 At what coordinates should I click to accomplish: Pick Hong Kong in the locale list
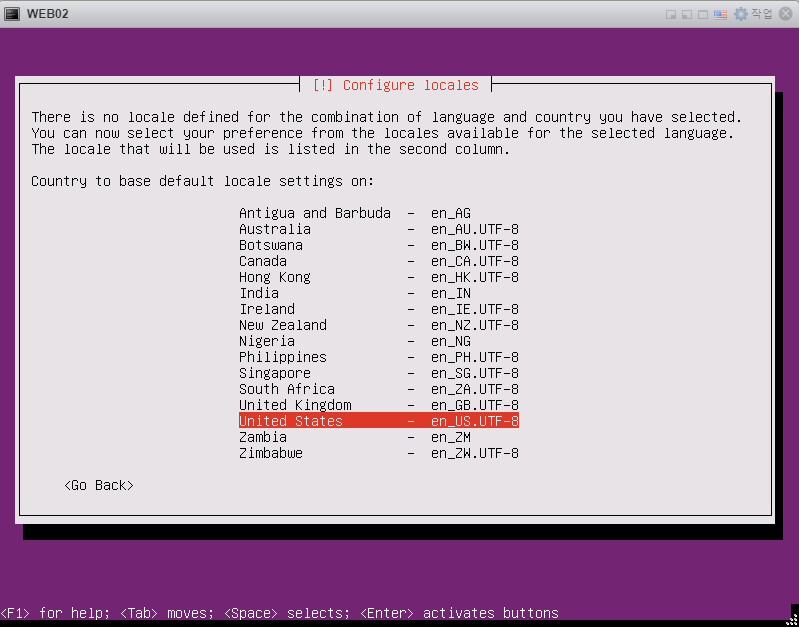tap(379, 277)
